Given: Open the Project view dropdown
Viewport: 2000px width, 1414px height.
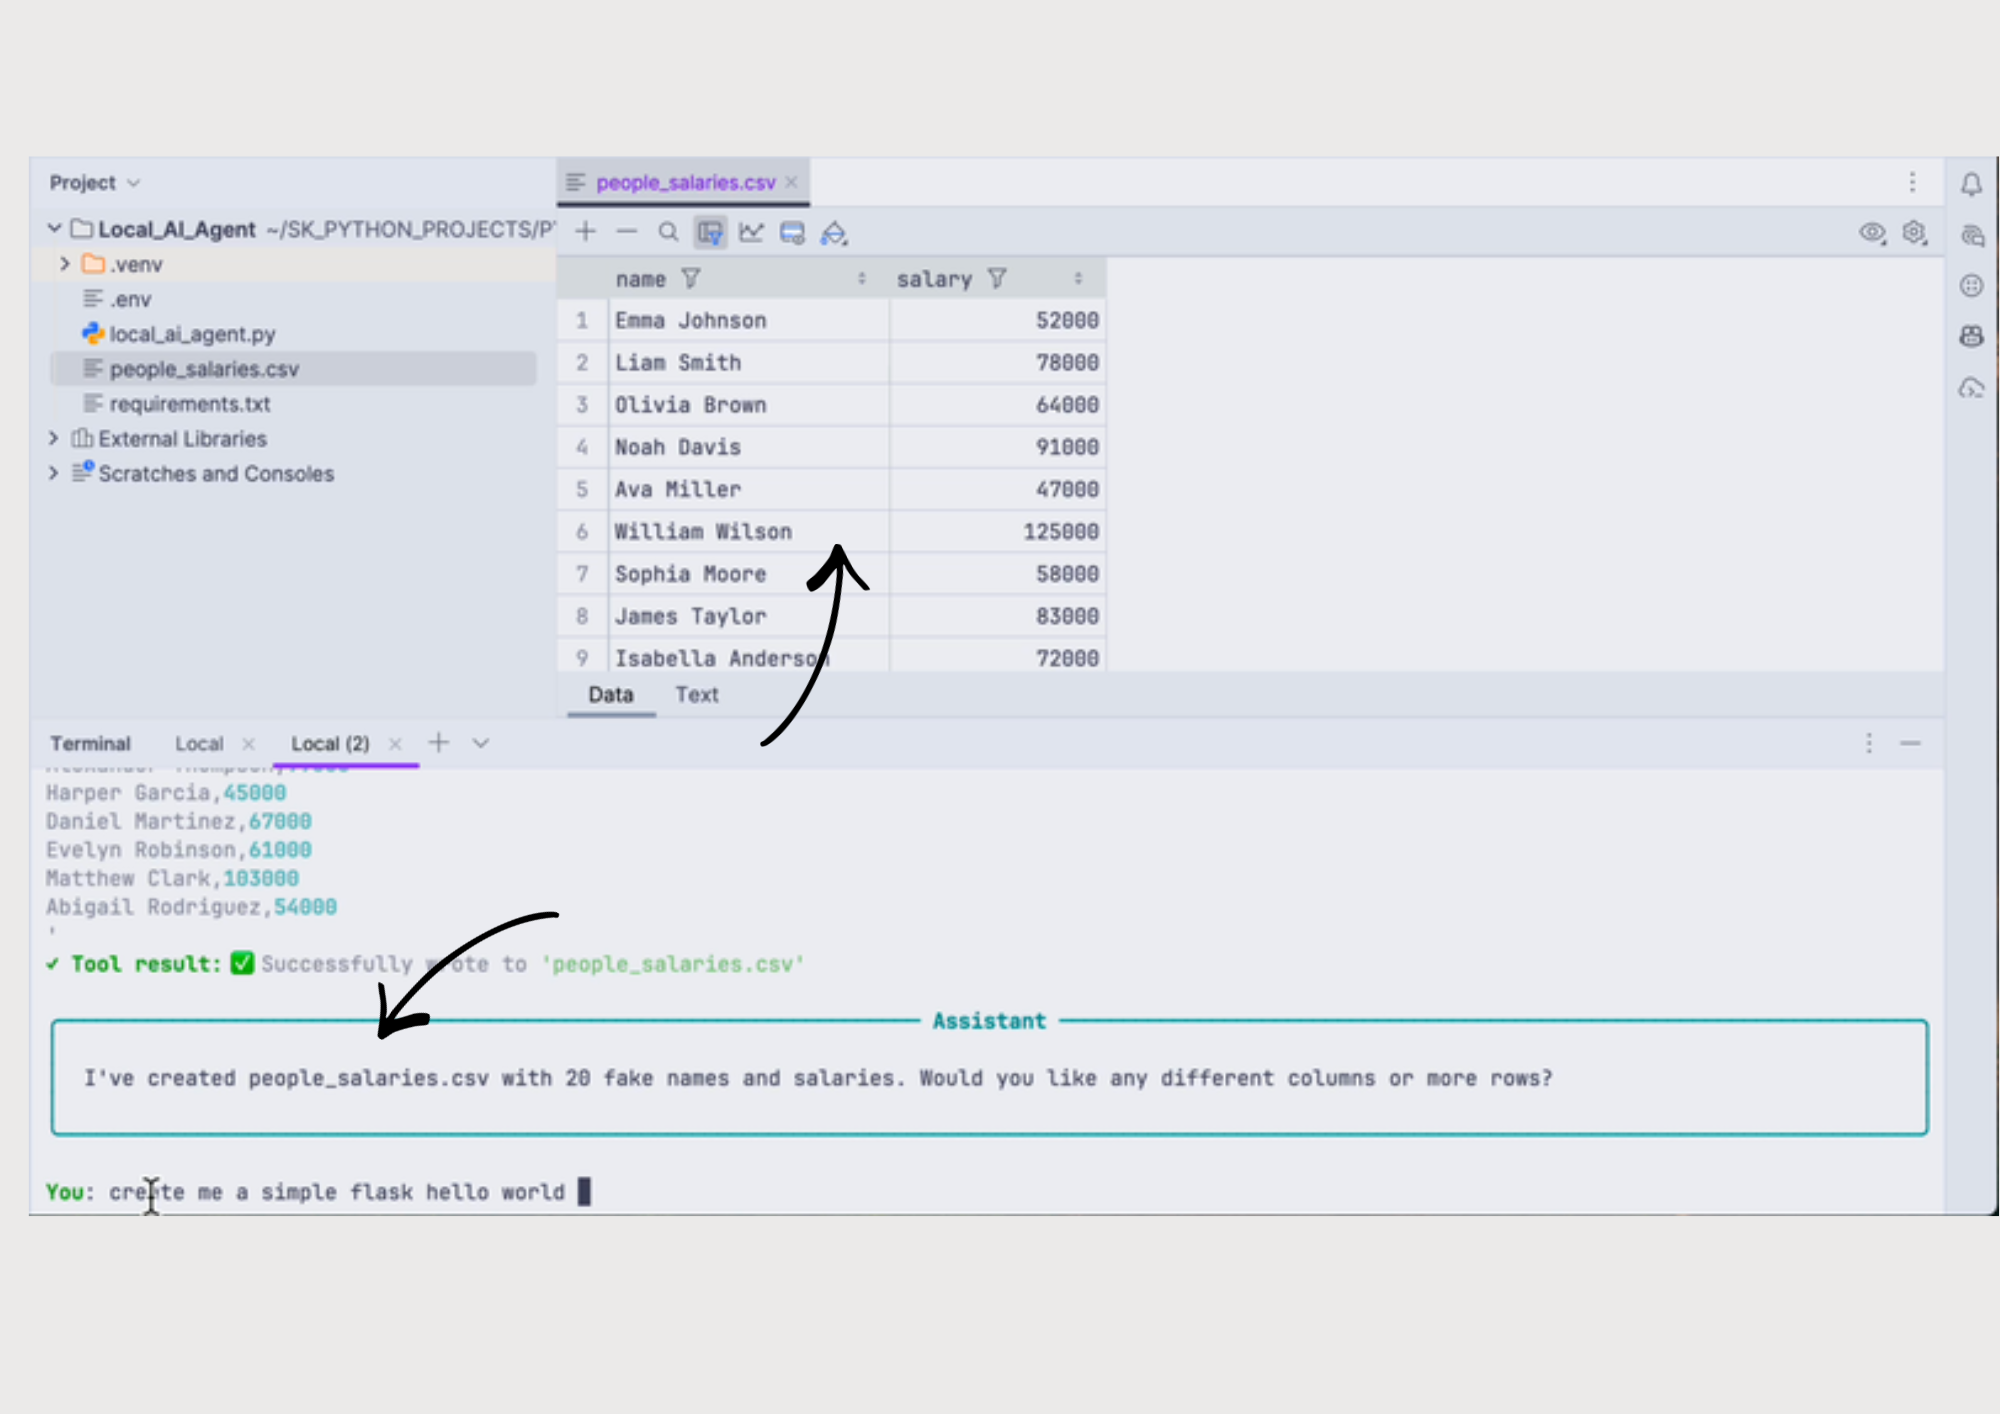Looking at the screenshot, I should point(95,183).
